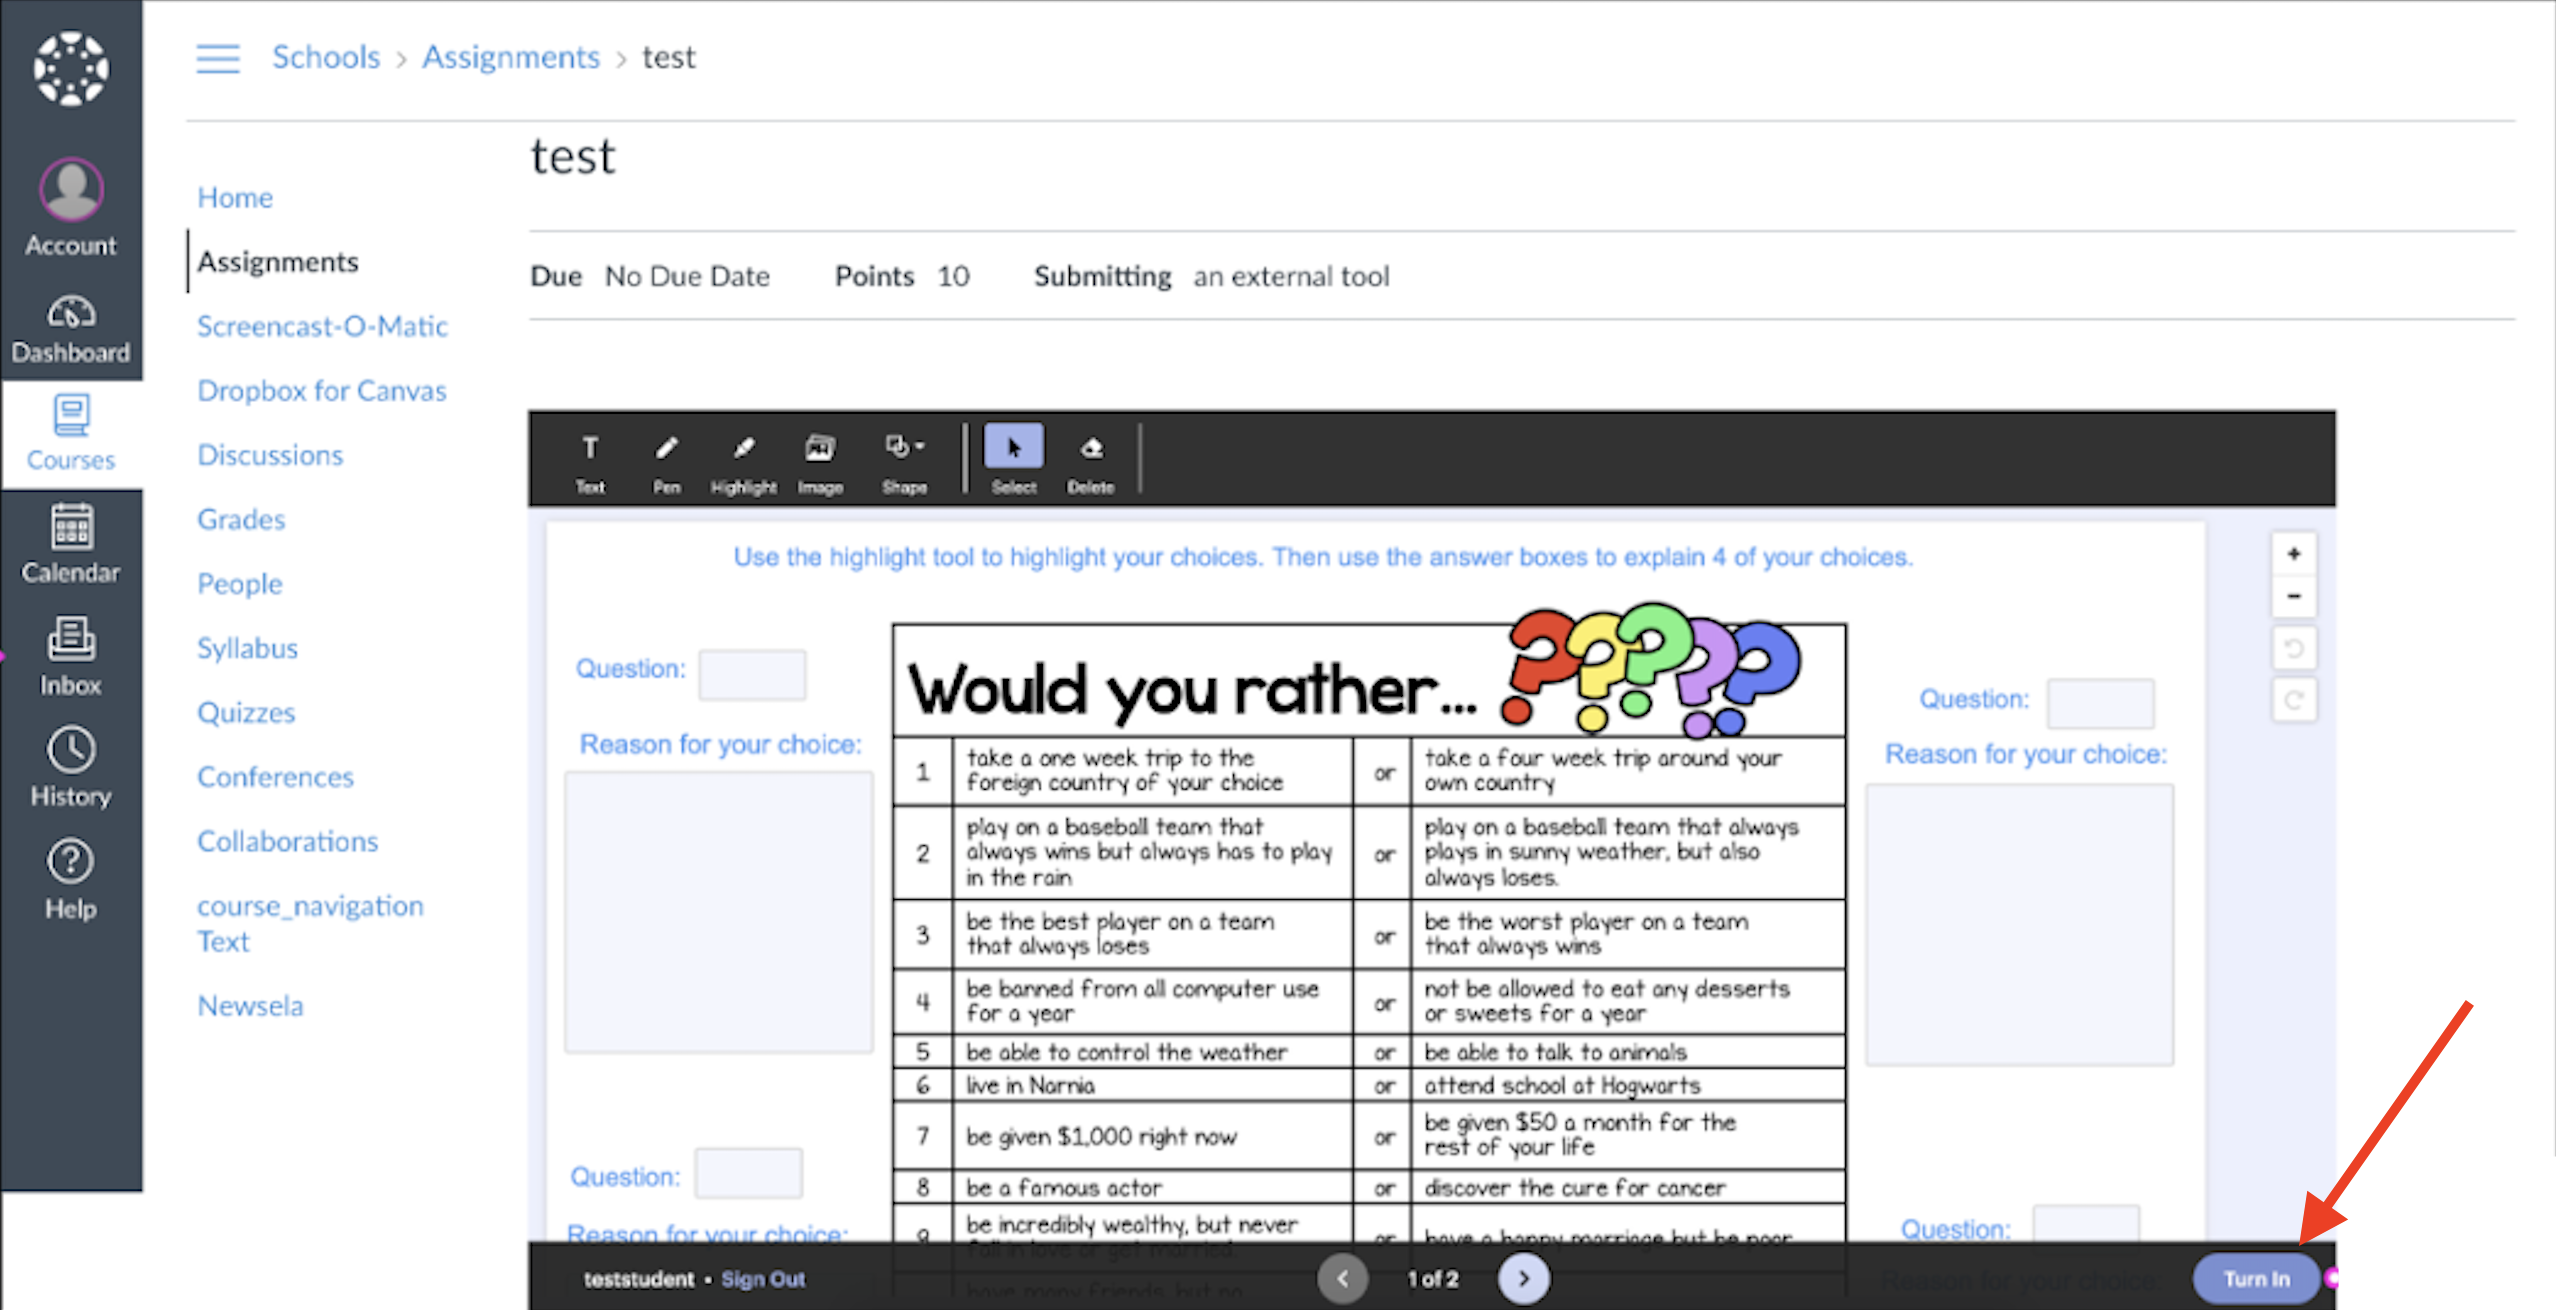This screenshot has width=2556, height=1310.
Task: Open Conferences in course navigation
Action: coord(275,777)
